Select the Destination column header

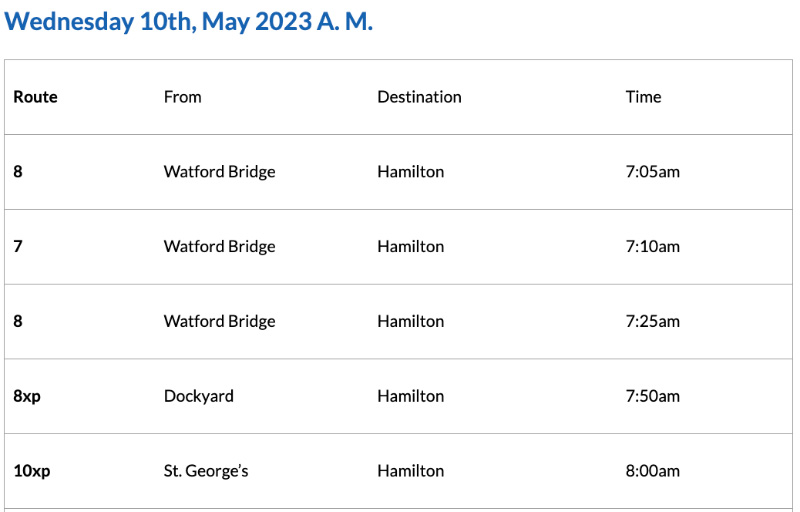tap(419, 97)
